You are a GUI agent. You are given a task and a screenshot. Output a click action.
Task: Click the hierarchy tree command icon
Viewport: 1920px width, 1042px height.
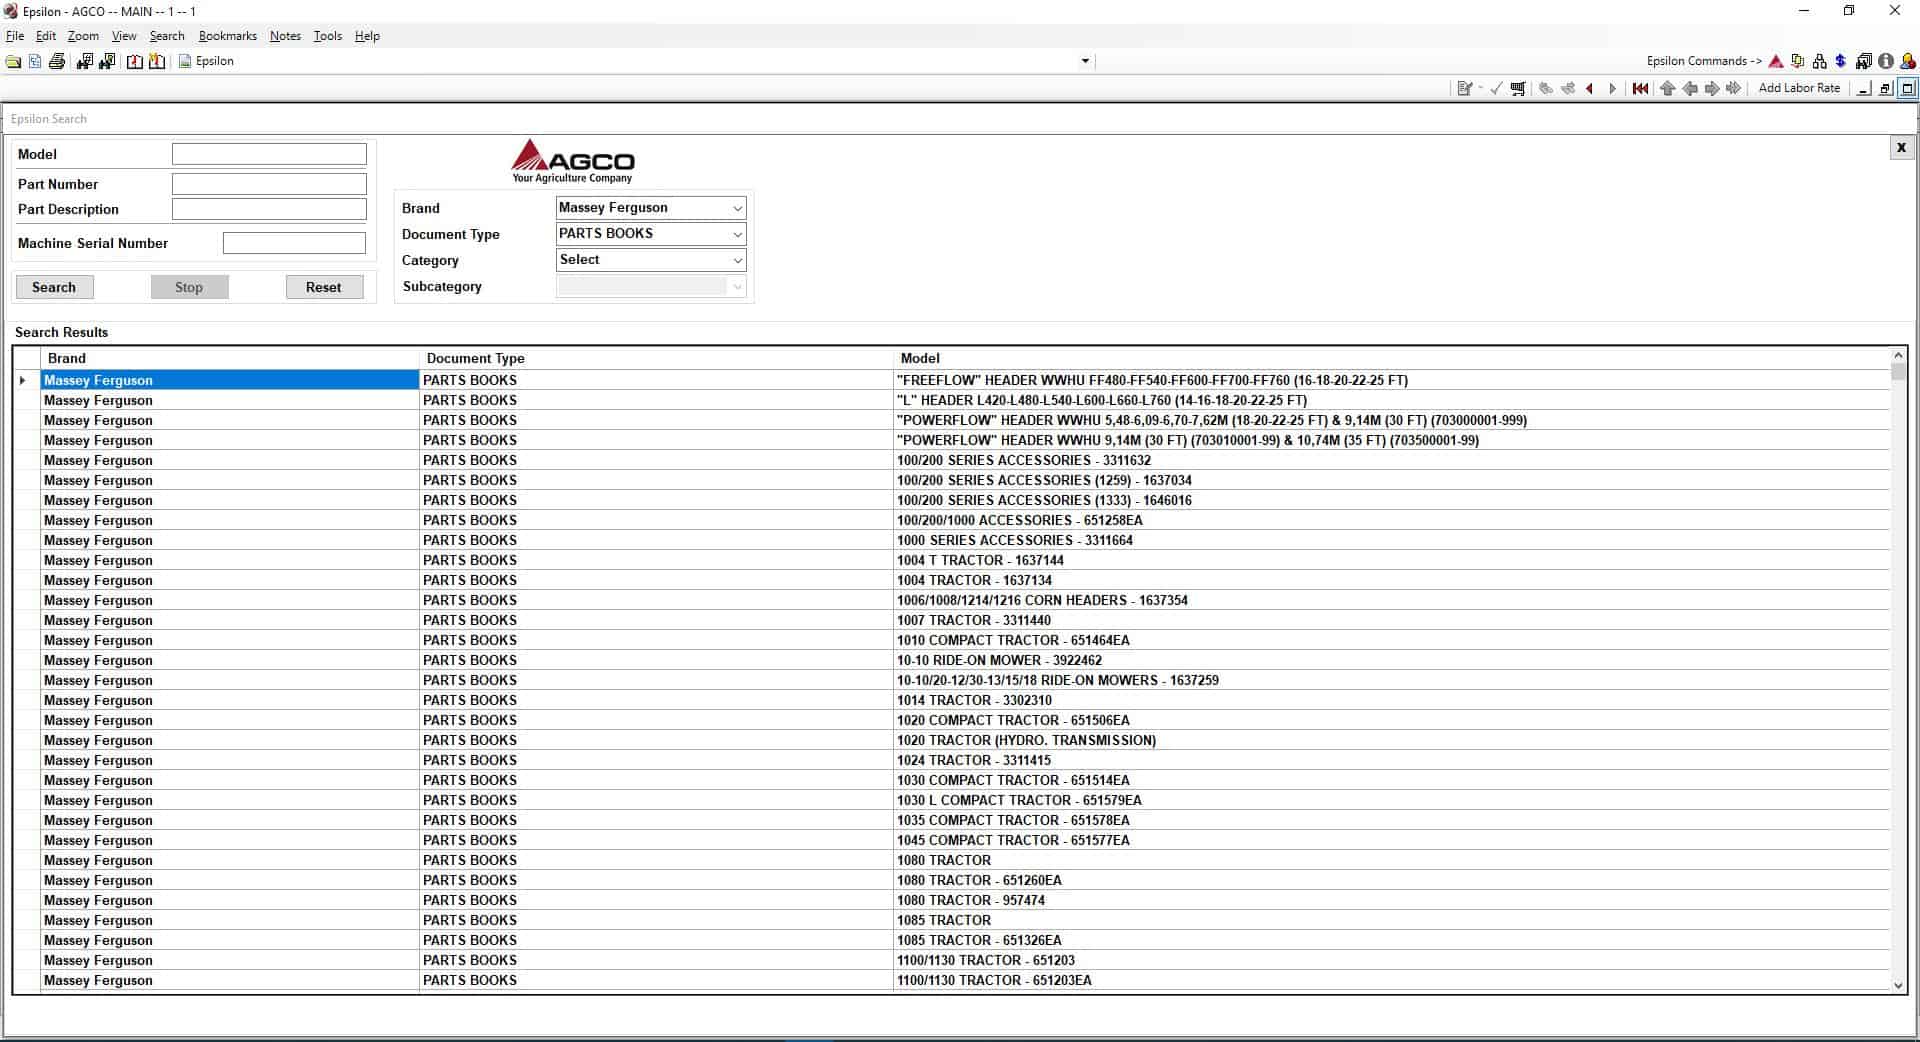click(1819, 62)
